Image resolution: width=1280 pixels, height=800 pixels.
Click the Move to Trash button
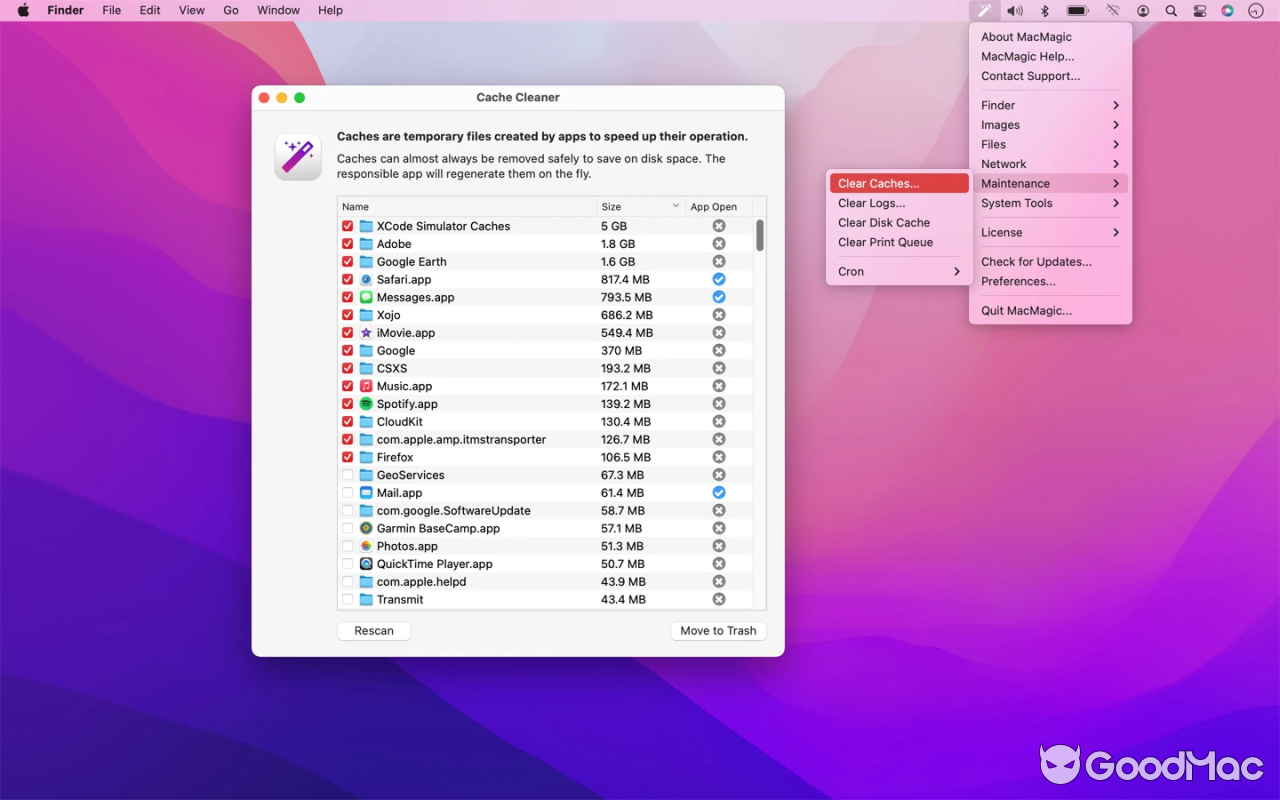[x=718, y=630]
